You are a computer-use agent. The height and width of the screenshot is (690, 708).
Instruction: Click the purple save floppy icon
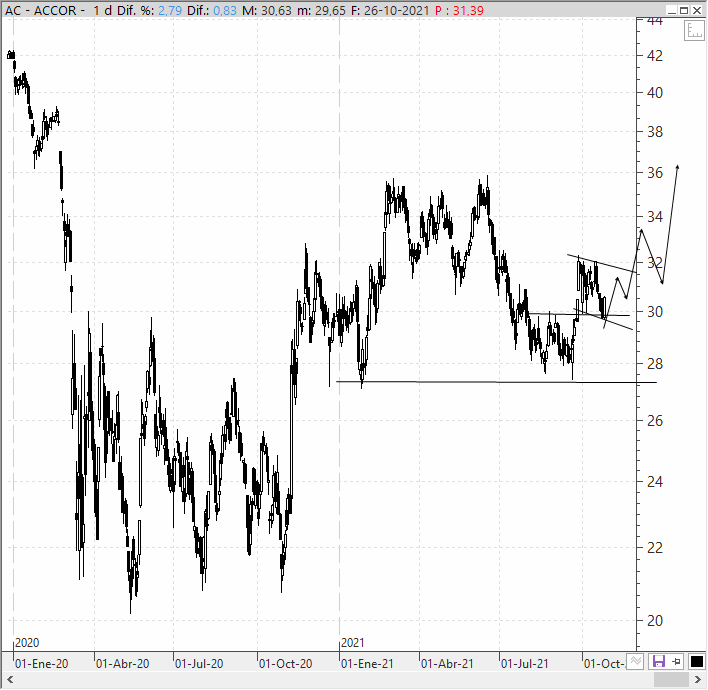point(659,662)
